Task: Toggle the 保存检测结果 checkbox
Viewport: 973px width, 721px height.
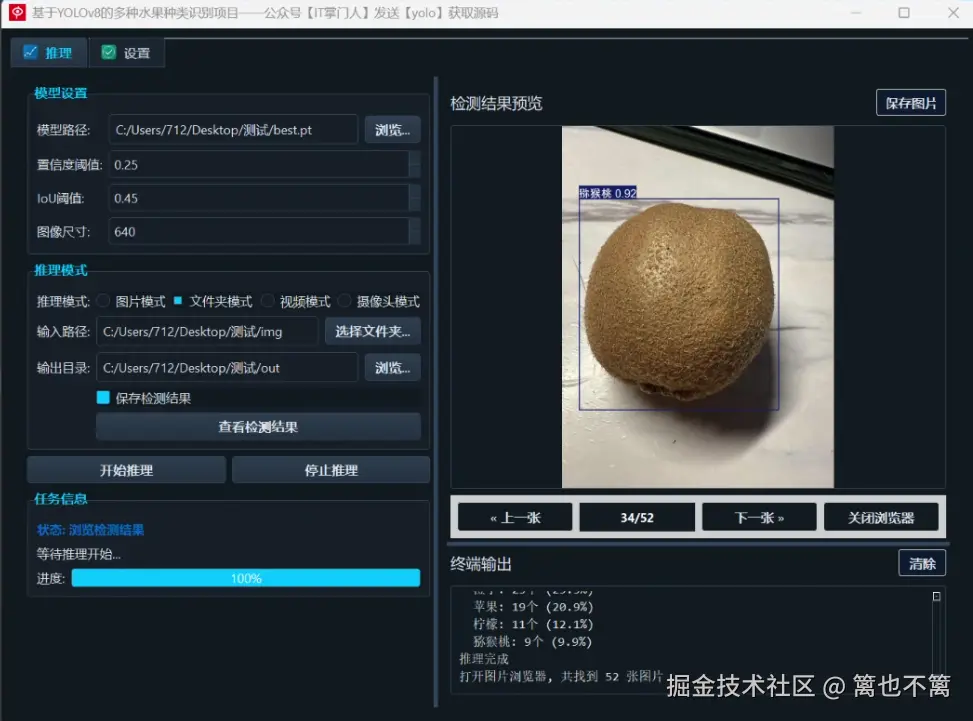Action: tap(103, 397)
